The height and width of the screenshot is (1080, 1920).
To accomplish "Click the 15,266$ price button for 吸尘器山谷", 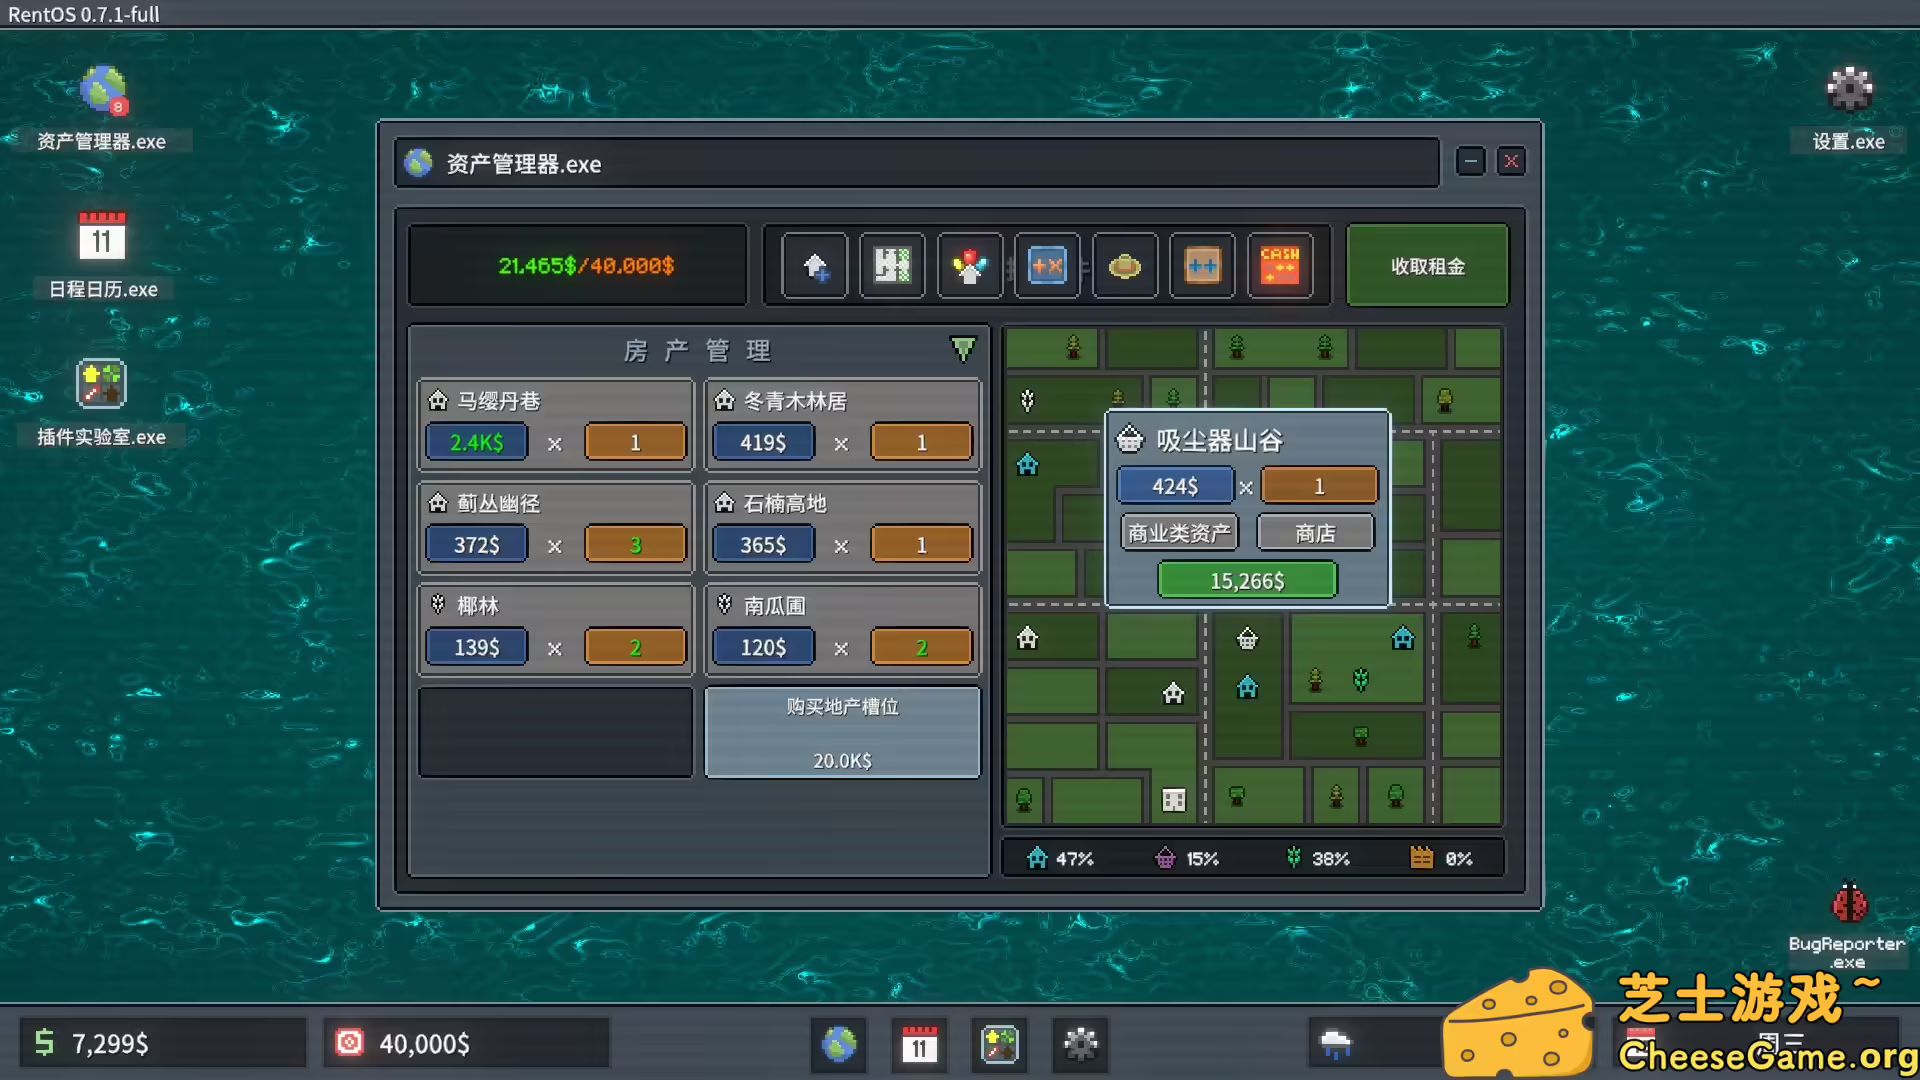I will tap(1247, 579).
